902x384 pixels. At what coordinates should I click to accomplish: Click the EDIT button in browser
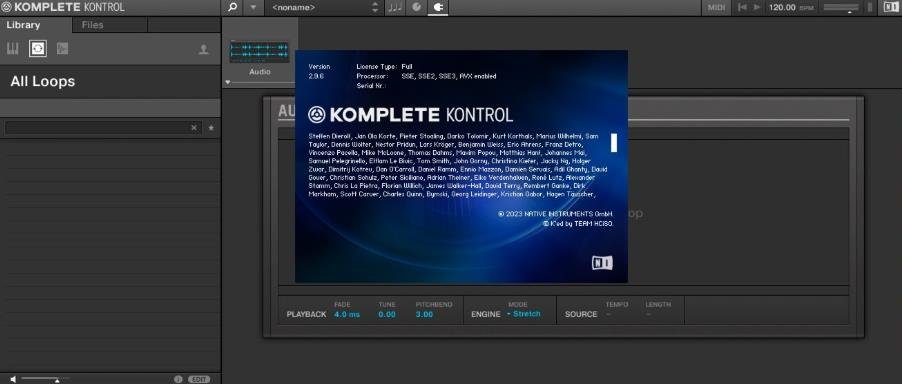(x=199, y=379)
